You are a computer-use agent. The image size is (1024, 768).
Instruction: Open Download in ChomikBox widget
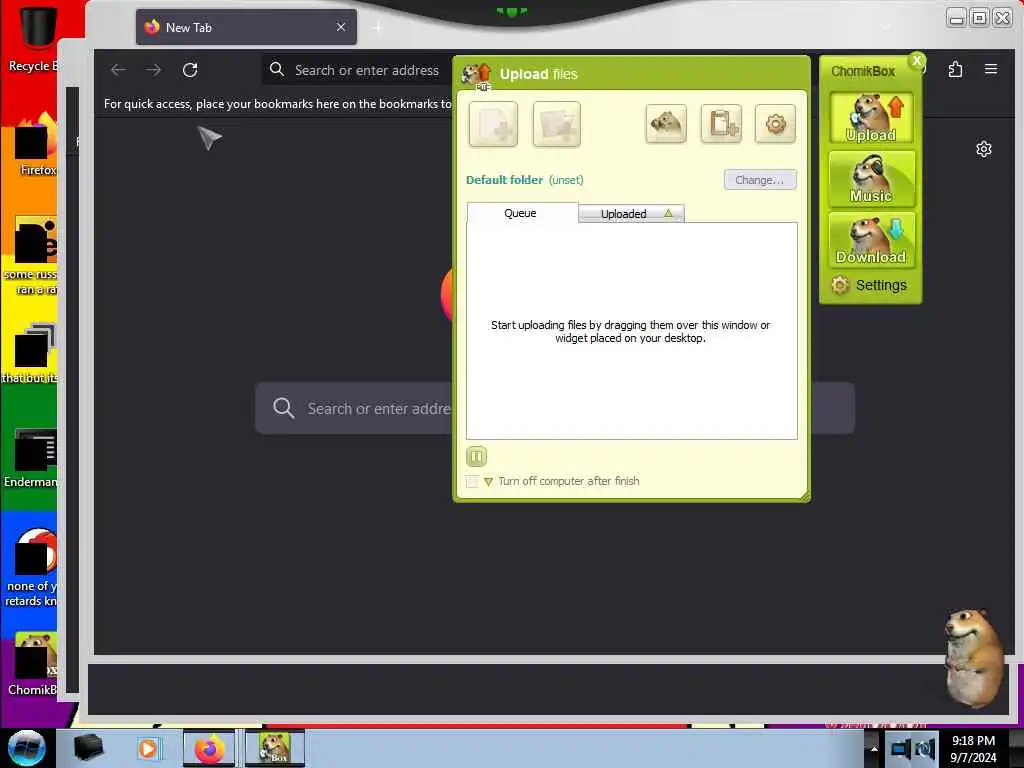(x=871, y=240)
